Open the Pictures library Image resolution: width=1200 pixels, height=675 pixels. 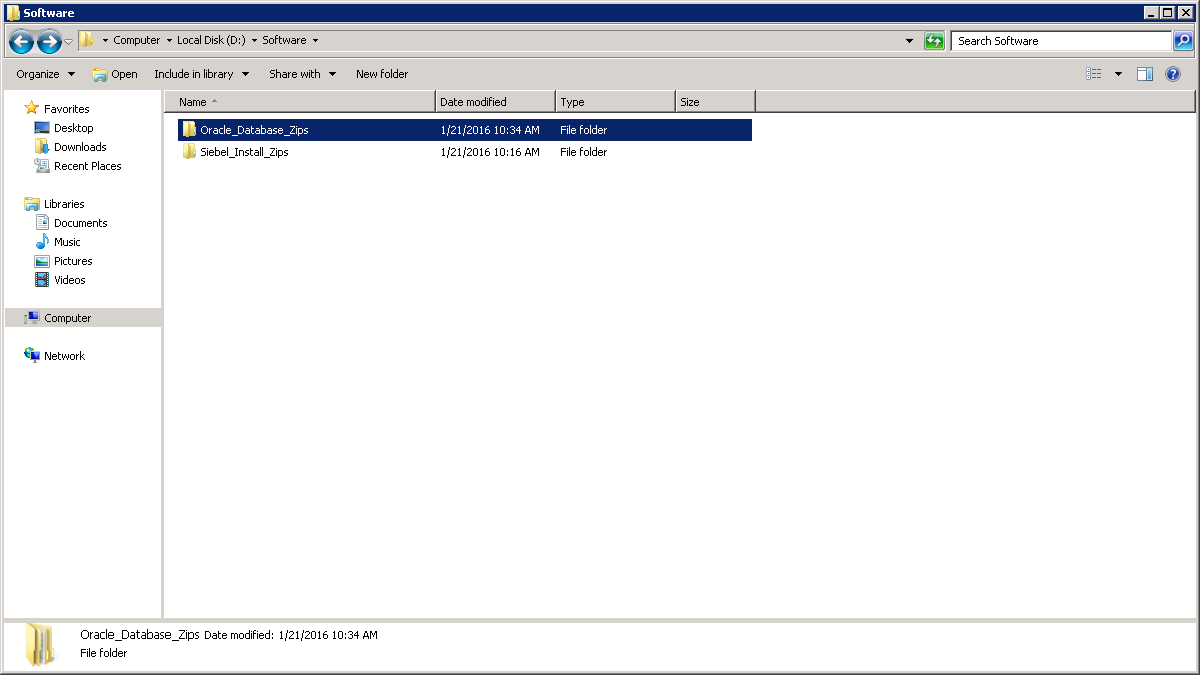(73, 261)
